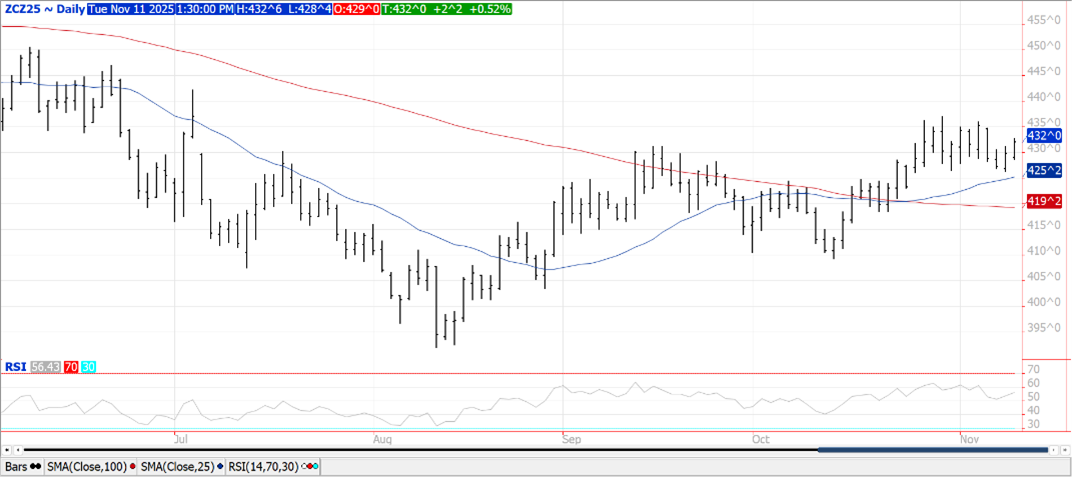Click the red dot icon beside SMA(Close,100)
The height and width of the screenshot is (477, 1072).
coord(132,467)
